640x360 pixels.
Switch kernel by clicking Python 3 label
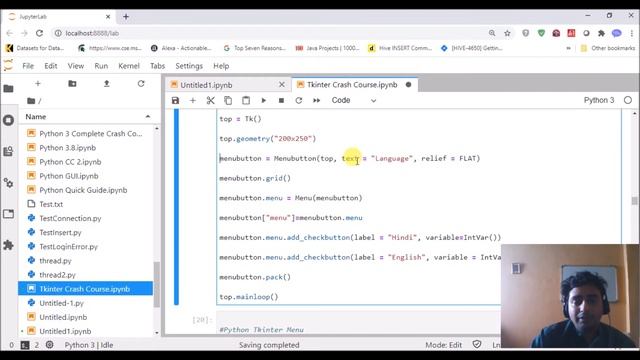pyautogui.click(x=599, y=100)
